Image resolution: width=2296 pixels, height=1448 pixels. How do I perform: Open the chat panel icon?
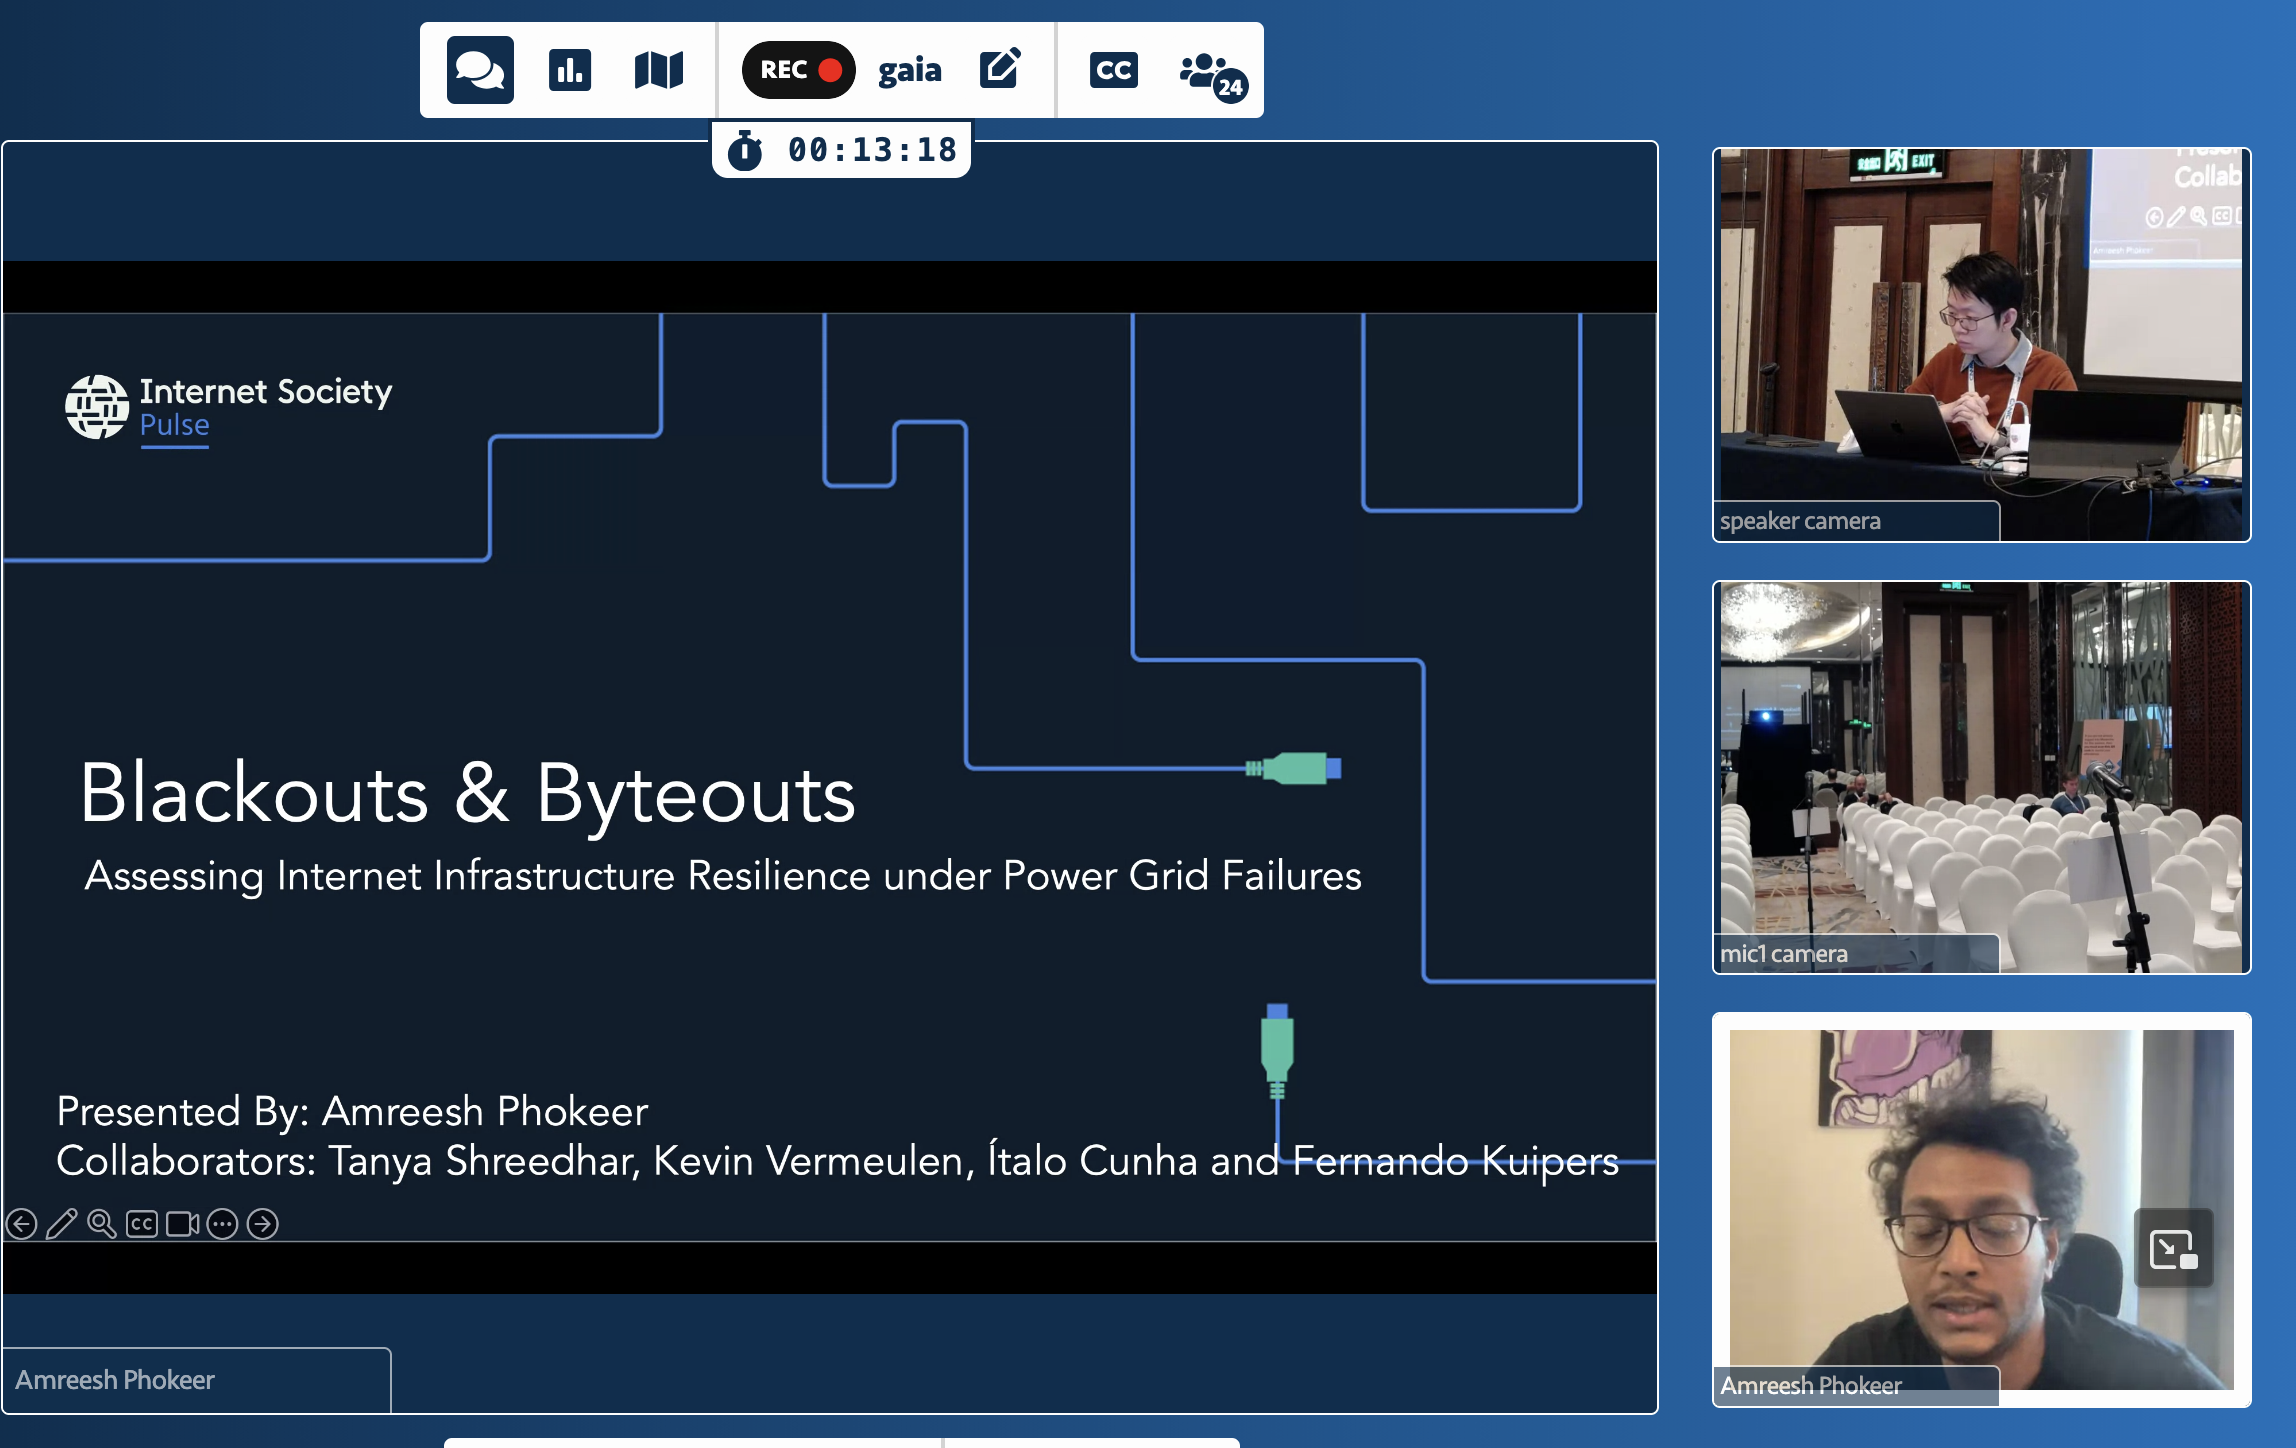coord(480,70)
